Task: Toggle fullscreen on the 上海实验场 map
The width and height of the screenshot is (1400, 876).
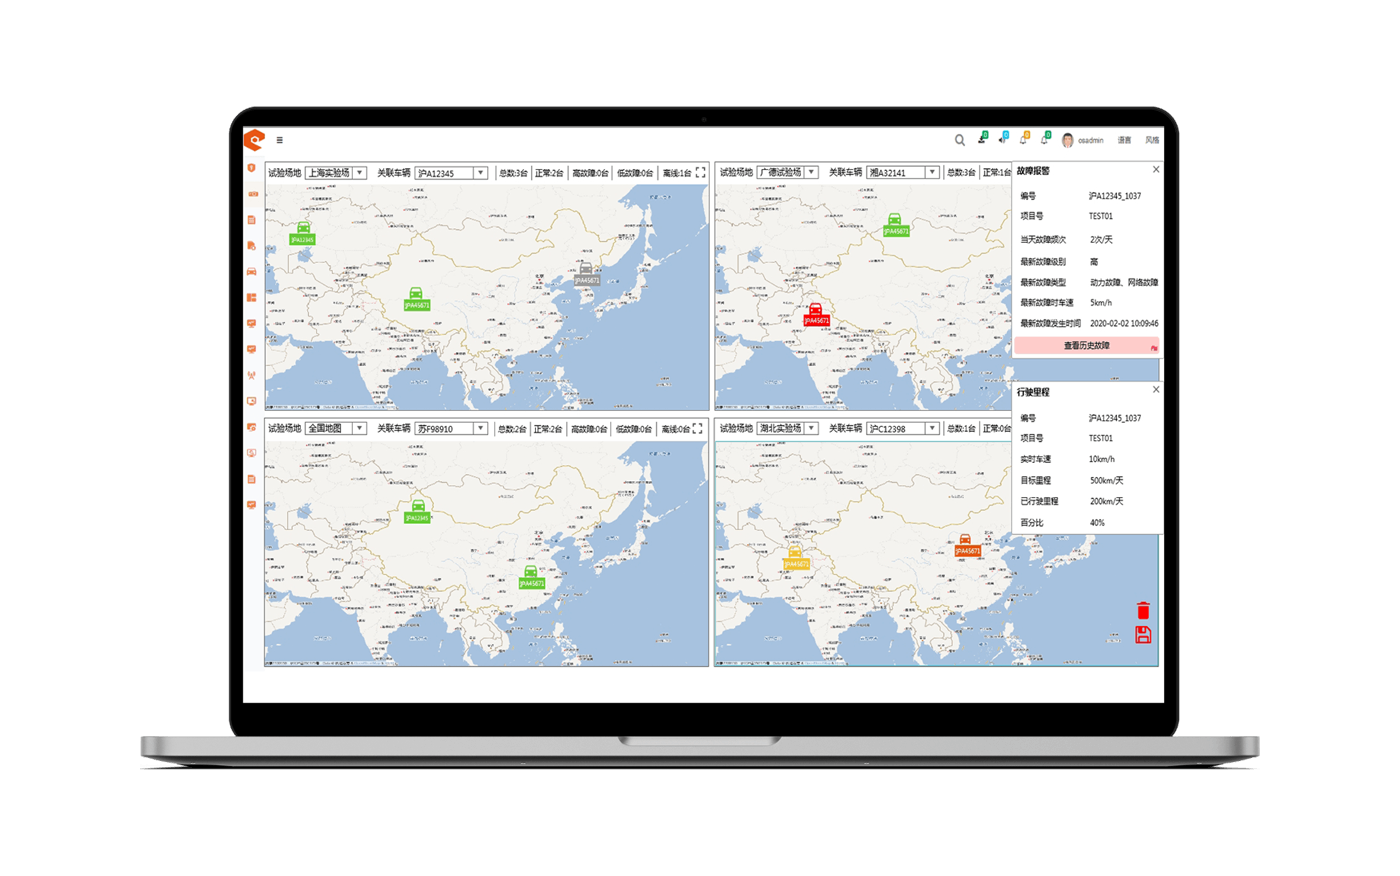Action: click(700, 173)
